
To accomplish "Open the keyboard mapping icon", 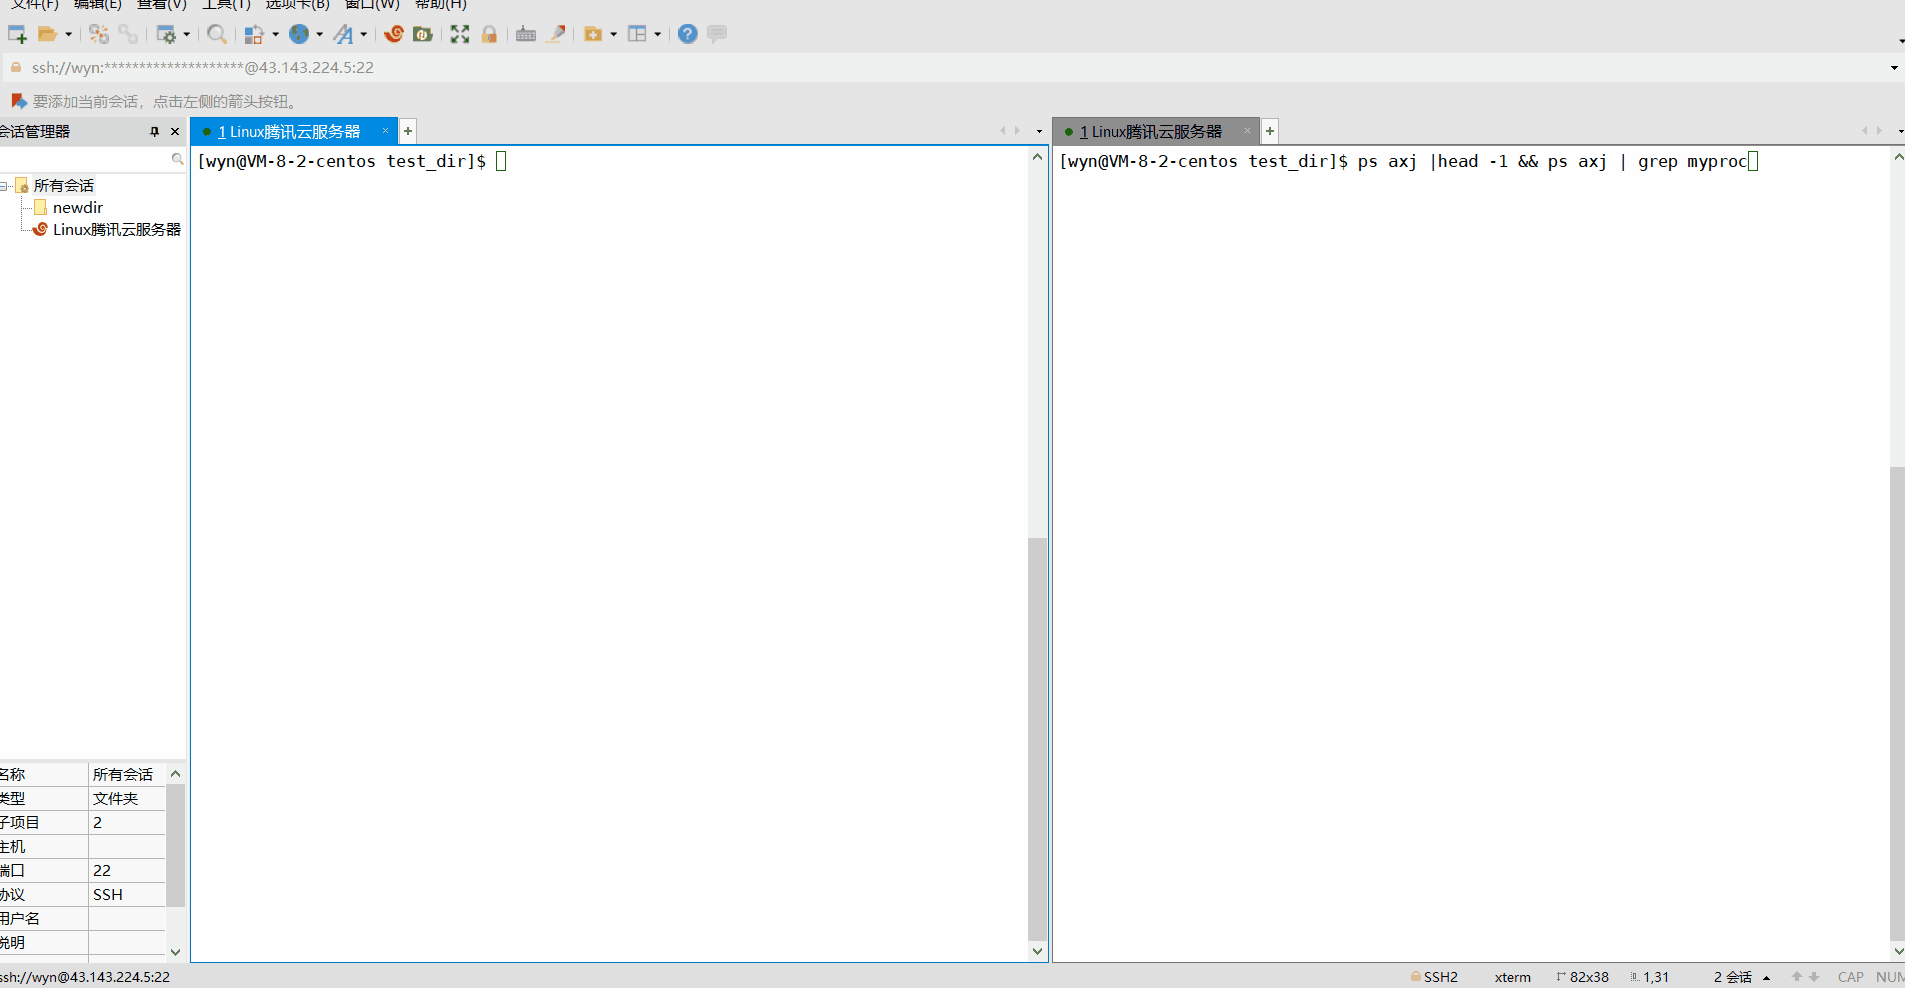I will 526,34.
